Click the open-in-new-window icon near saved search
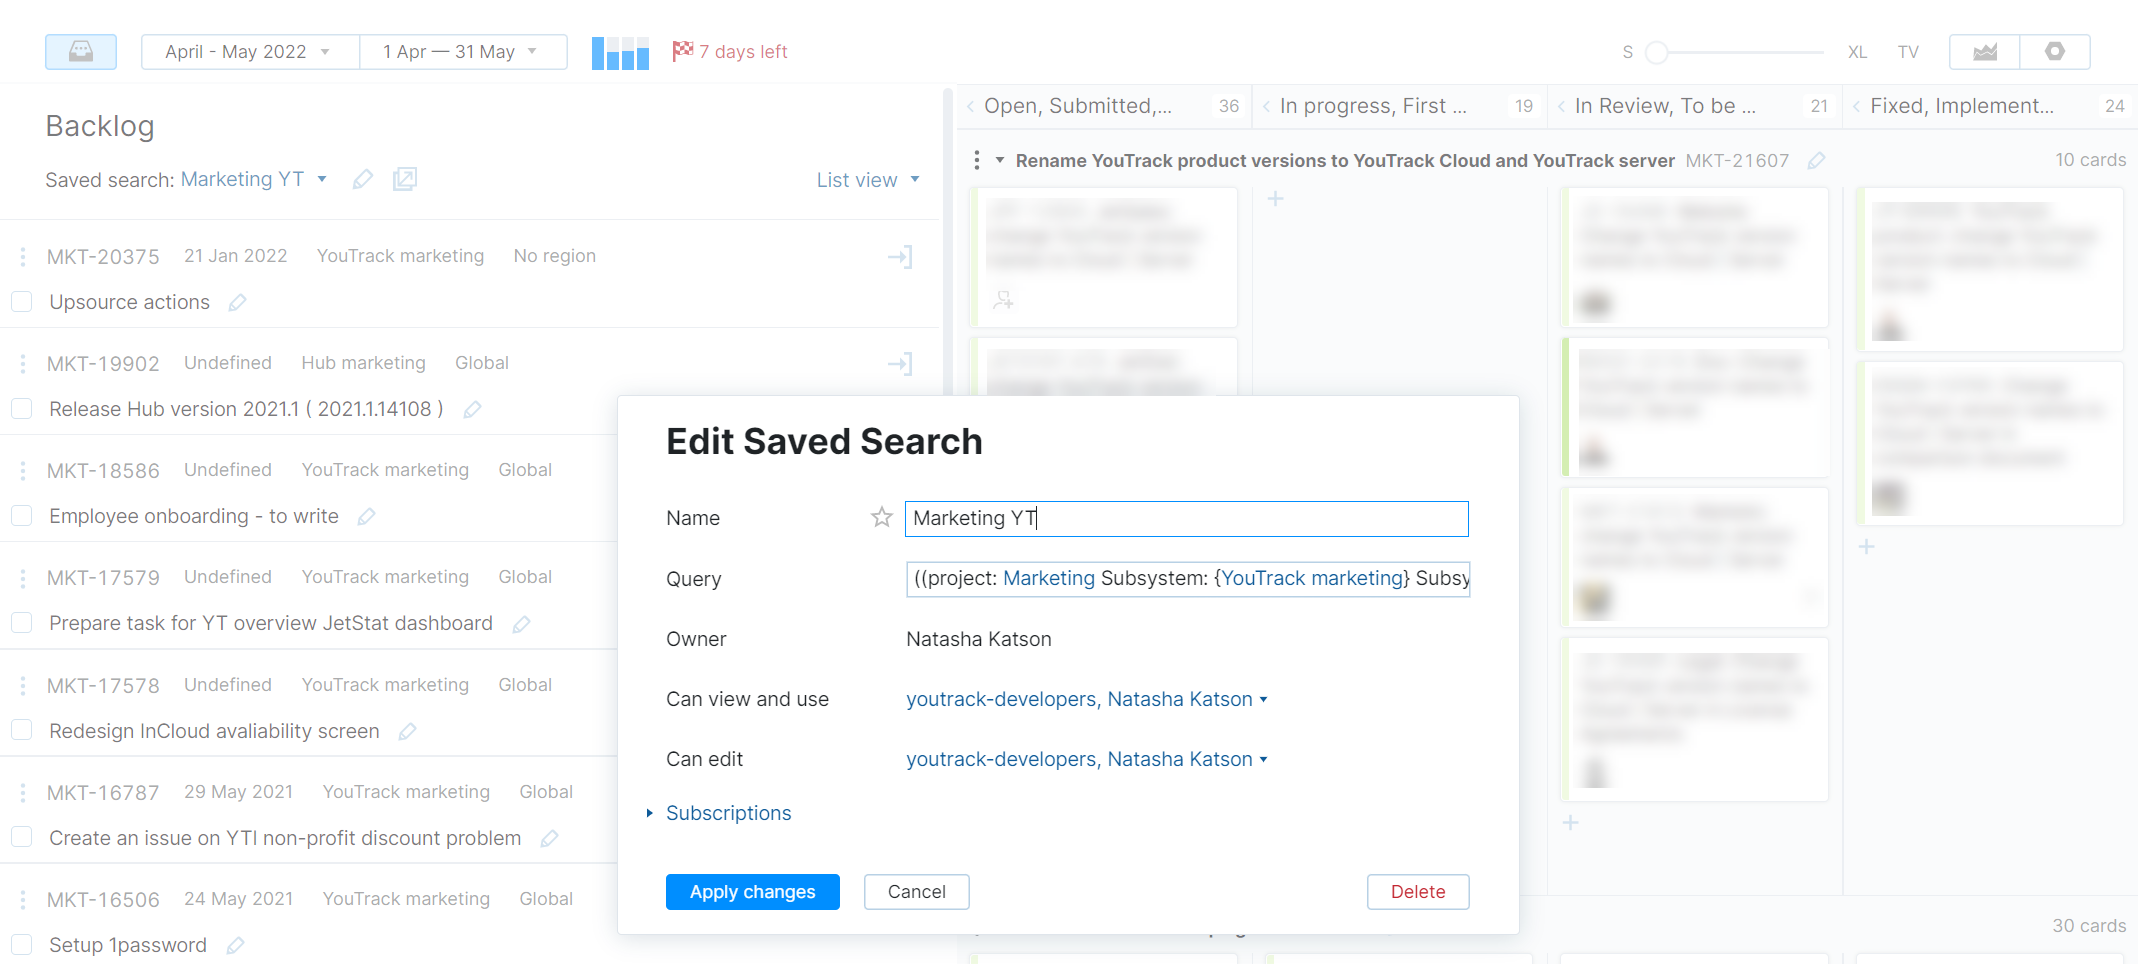Screen dimensions: 2138x964 405,179
